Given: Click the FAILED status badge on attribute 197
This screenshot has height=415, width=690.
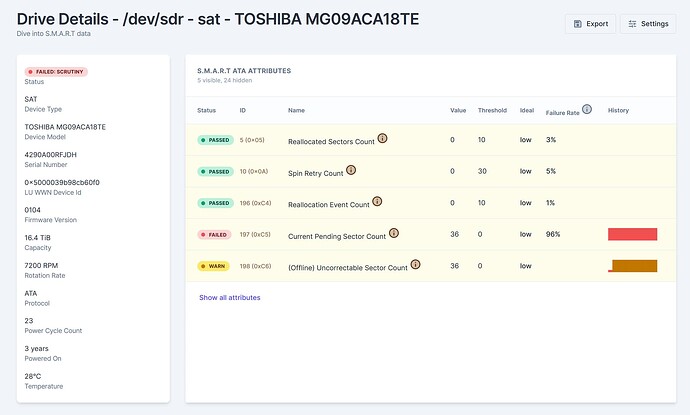Looking at the screenshot, I should click(x=215, y=235).
